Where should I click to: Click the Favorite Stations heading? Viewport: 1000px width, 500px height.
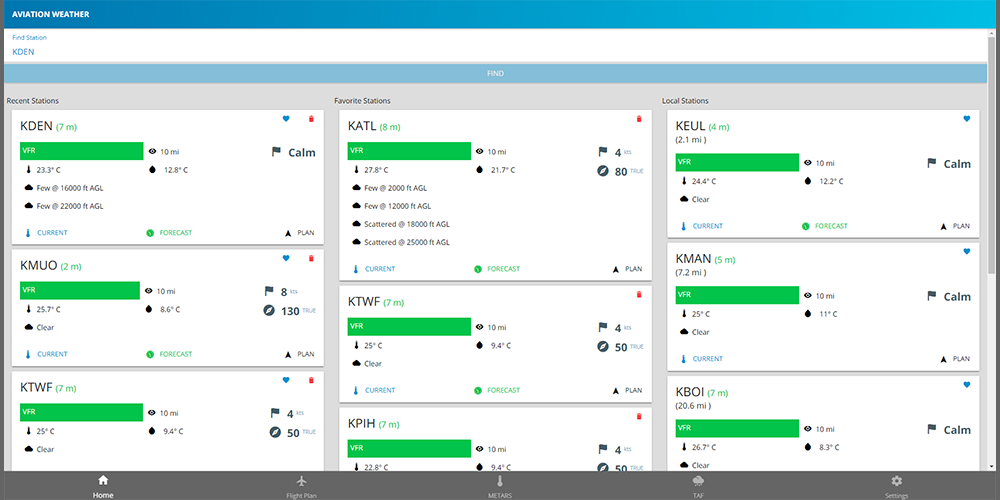pyautogui.click(x=362, y=101)
